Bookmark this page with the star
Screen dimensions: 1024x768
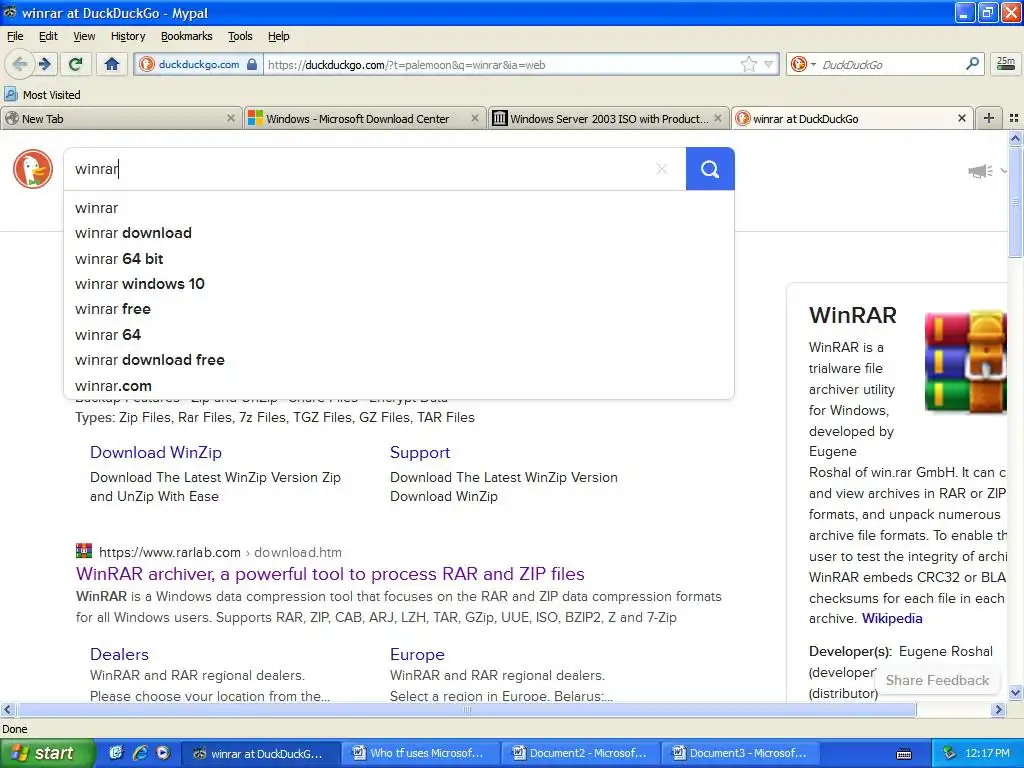(748, 64)
